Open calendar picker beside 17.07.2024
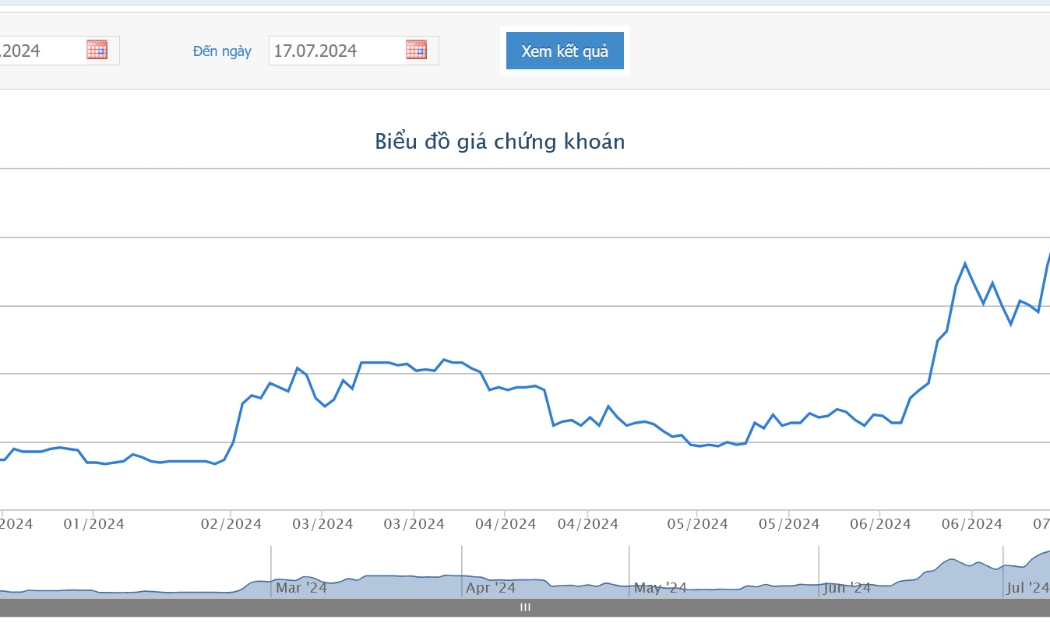The image size is (1050, 630). (x=416, y=50)
